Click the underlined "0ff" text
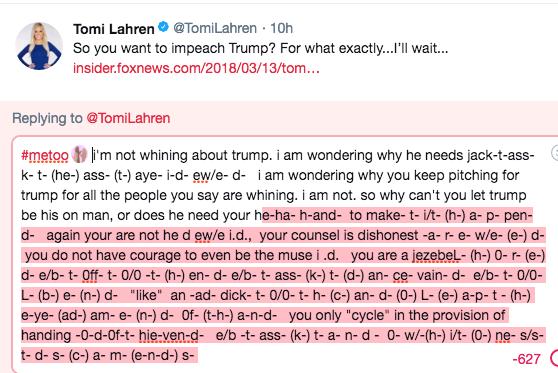The image size is (558, 373). [89, 275]
